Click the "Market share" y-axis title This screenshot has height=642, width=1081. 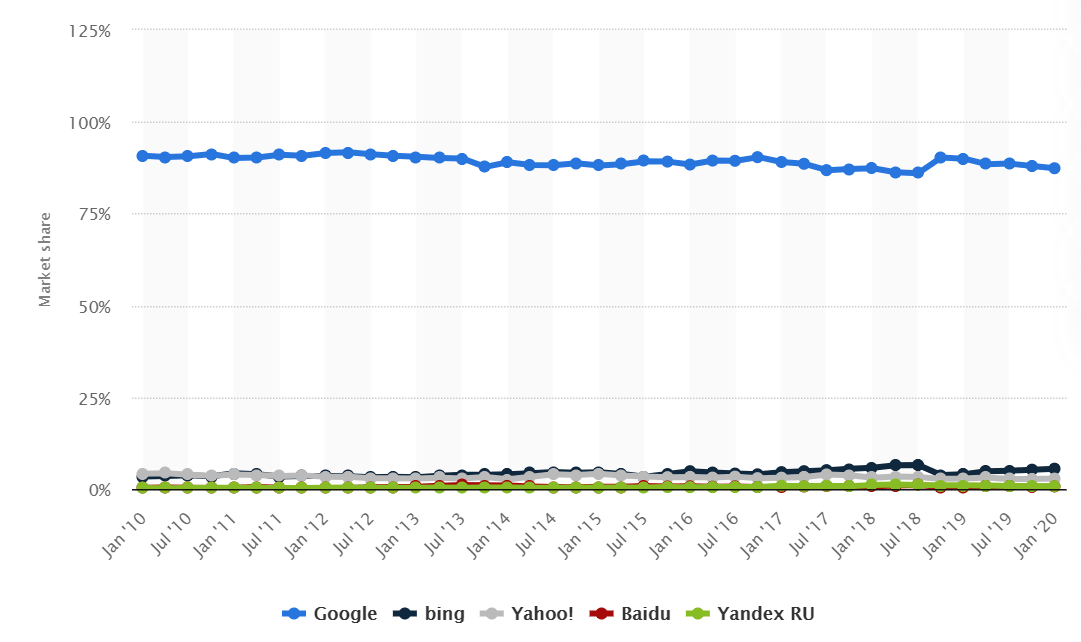click(x=45, y=261)
